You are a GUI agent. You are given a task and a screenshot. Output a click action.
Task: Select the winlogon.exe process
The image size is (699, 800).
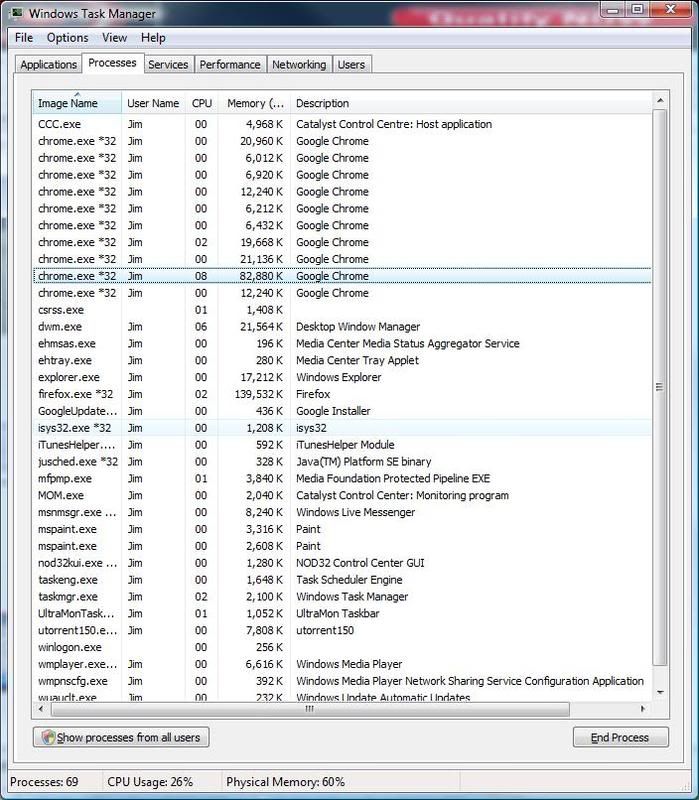[x=342, y=647]
